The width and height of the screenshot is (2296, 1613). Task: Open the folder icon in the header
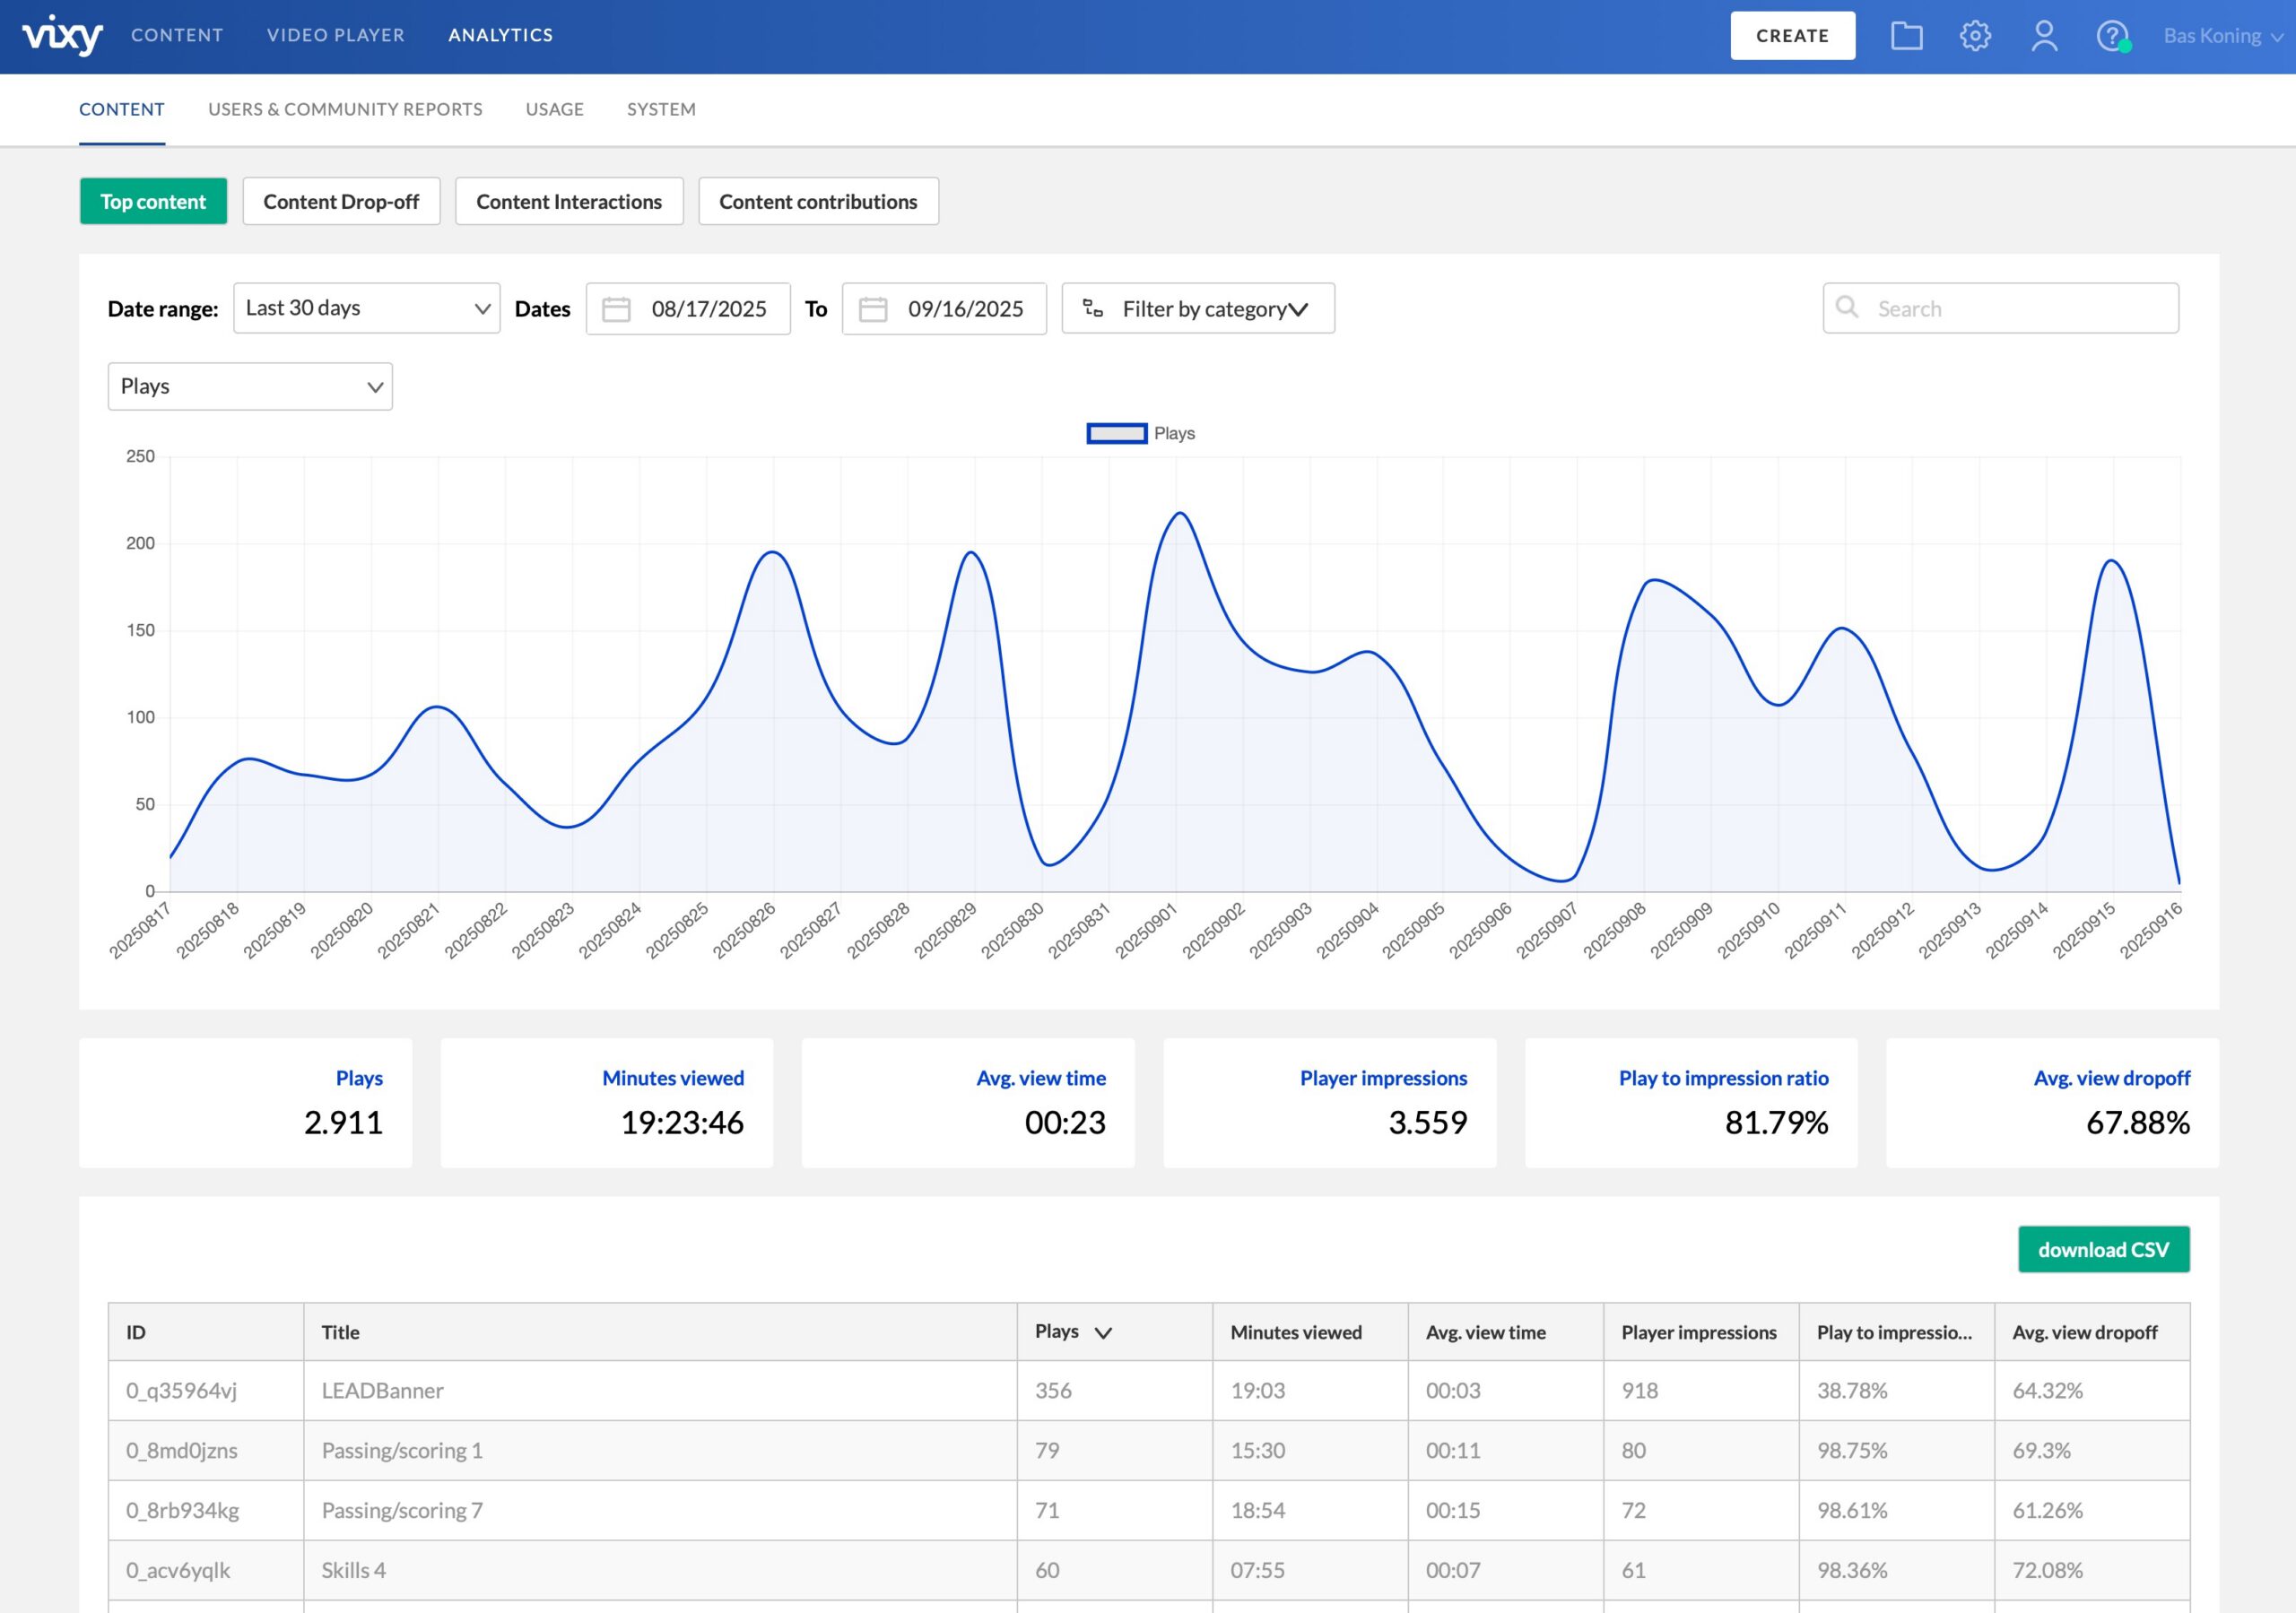pyautogui.click(x=1906, y=36)
